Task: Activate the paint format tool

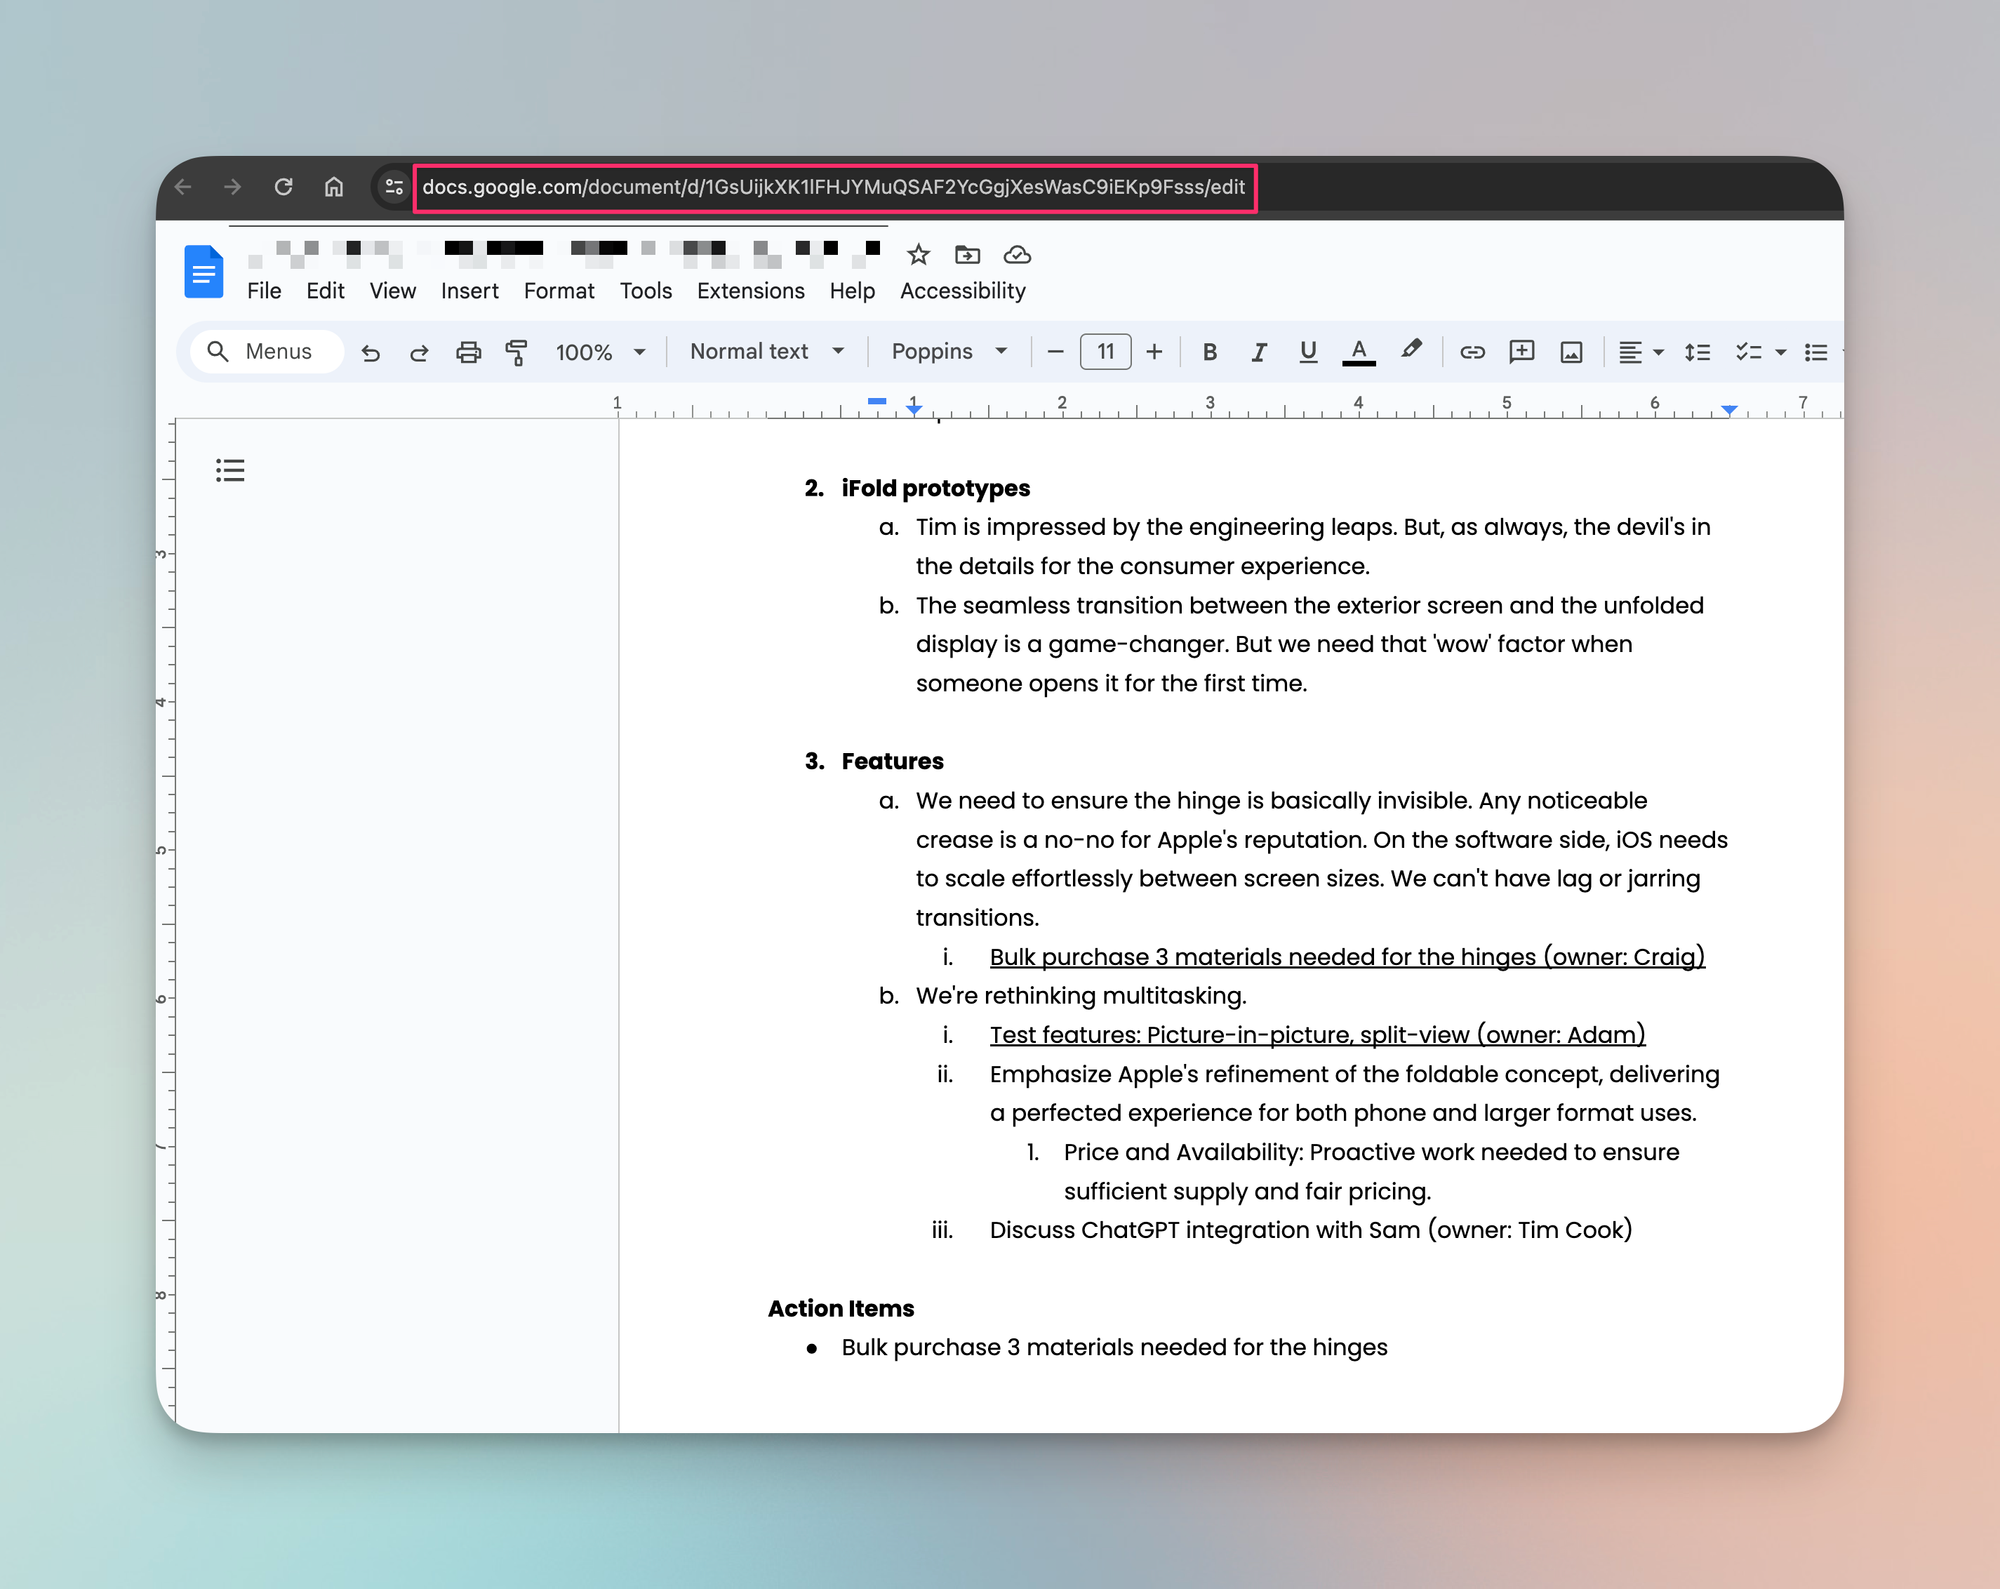Action: click(x=516, y=352)
